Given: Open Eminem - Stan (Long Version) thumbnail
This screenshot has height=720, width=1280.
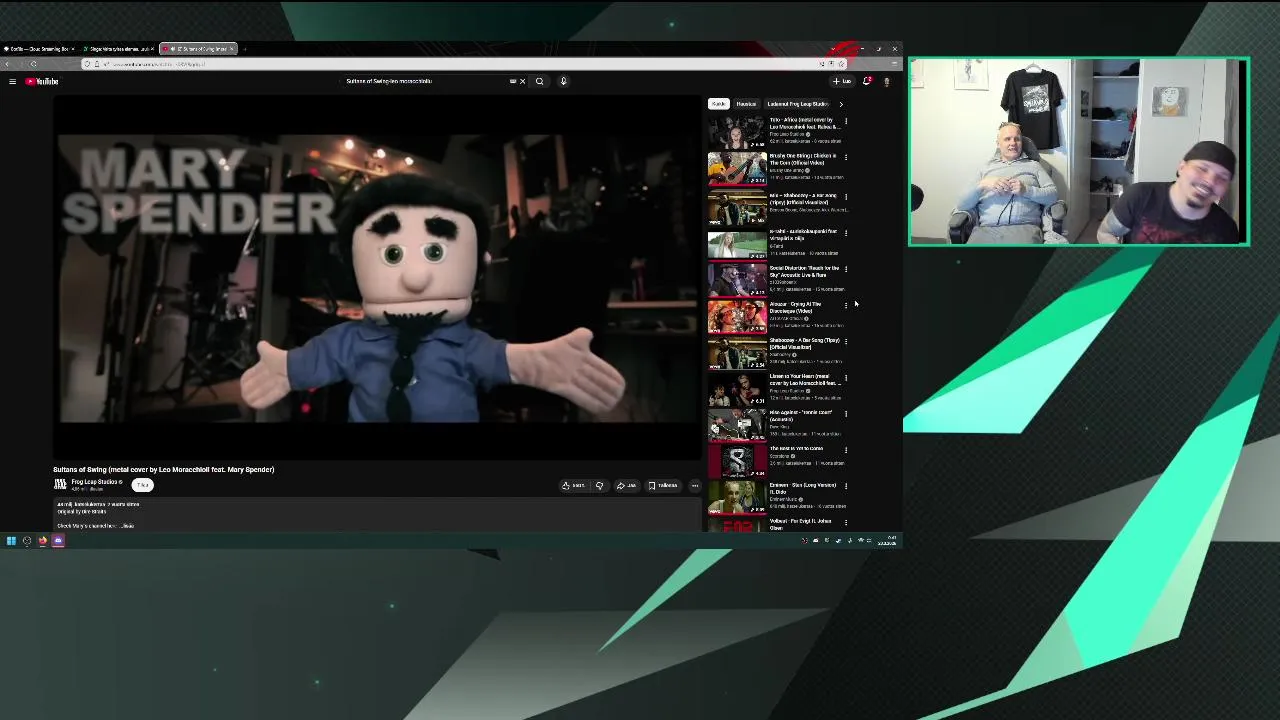Looking at the screenshot, I should tap(737, 497).
